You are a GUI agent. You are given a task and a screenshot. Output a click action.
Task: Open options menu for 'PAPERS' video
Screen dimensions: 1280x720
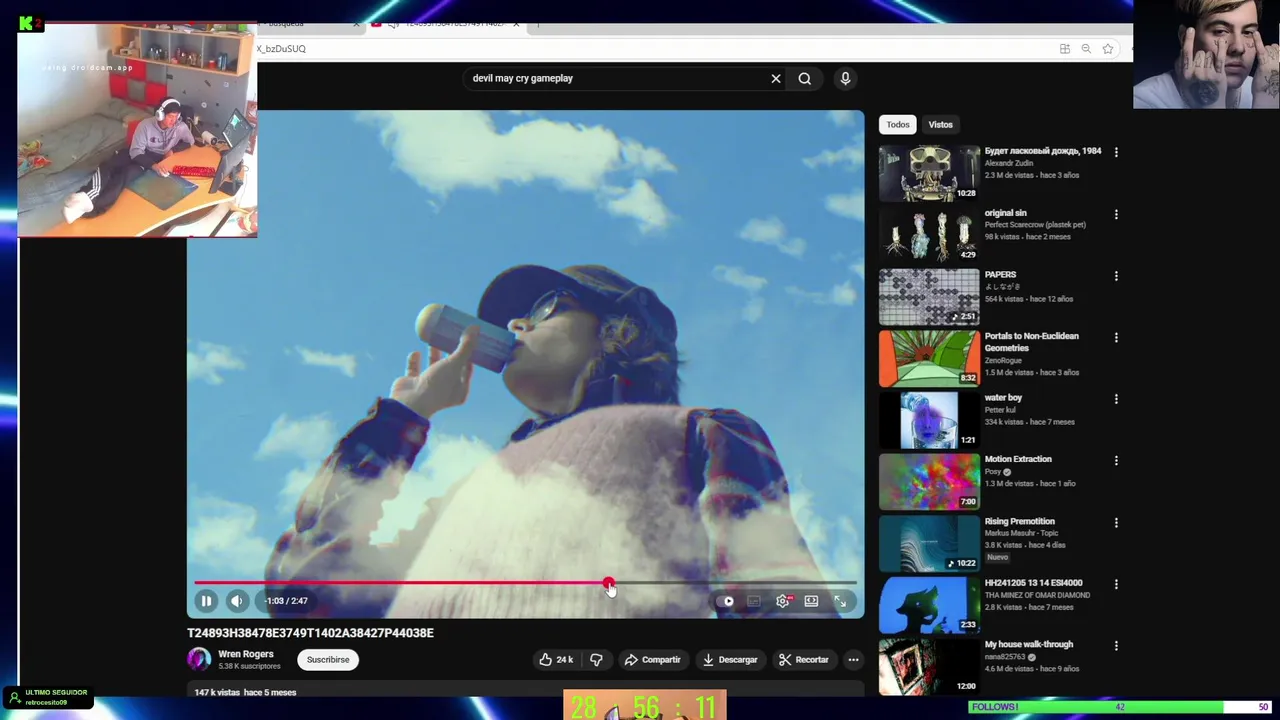click(1116, 276)
